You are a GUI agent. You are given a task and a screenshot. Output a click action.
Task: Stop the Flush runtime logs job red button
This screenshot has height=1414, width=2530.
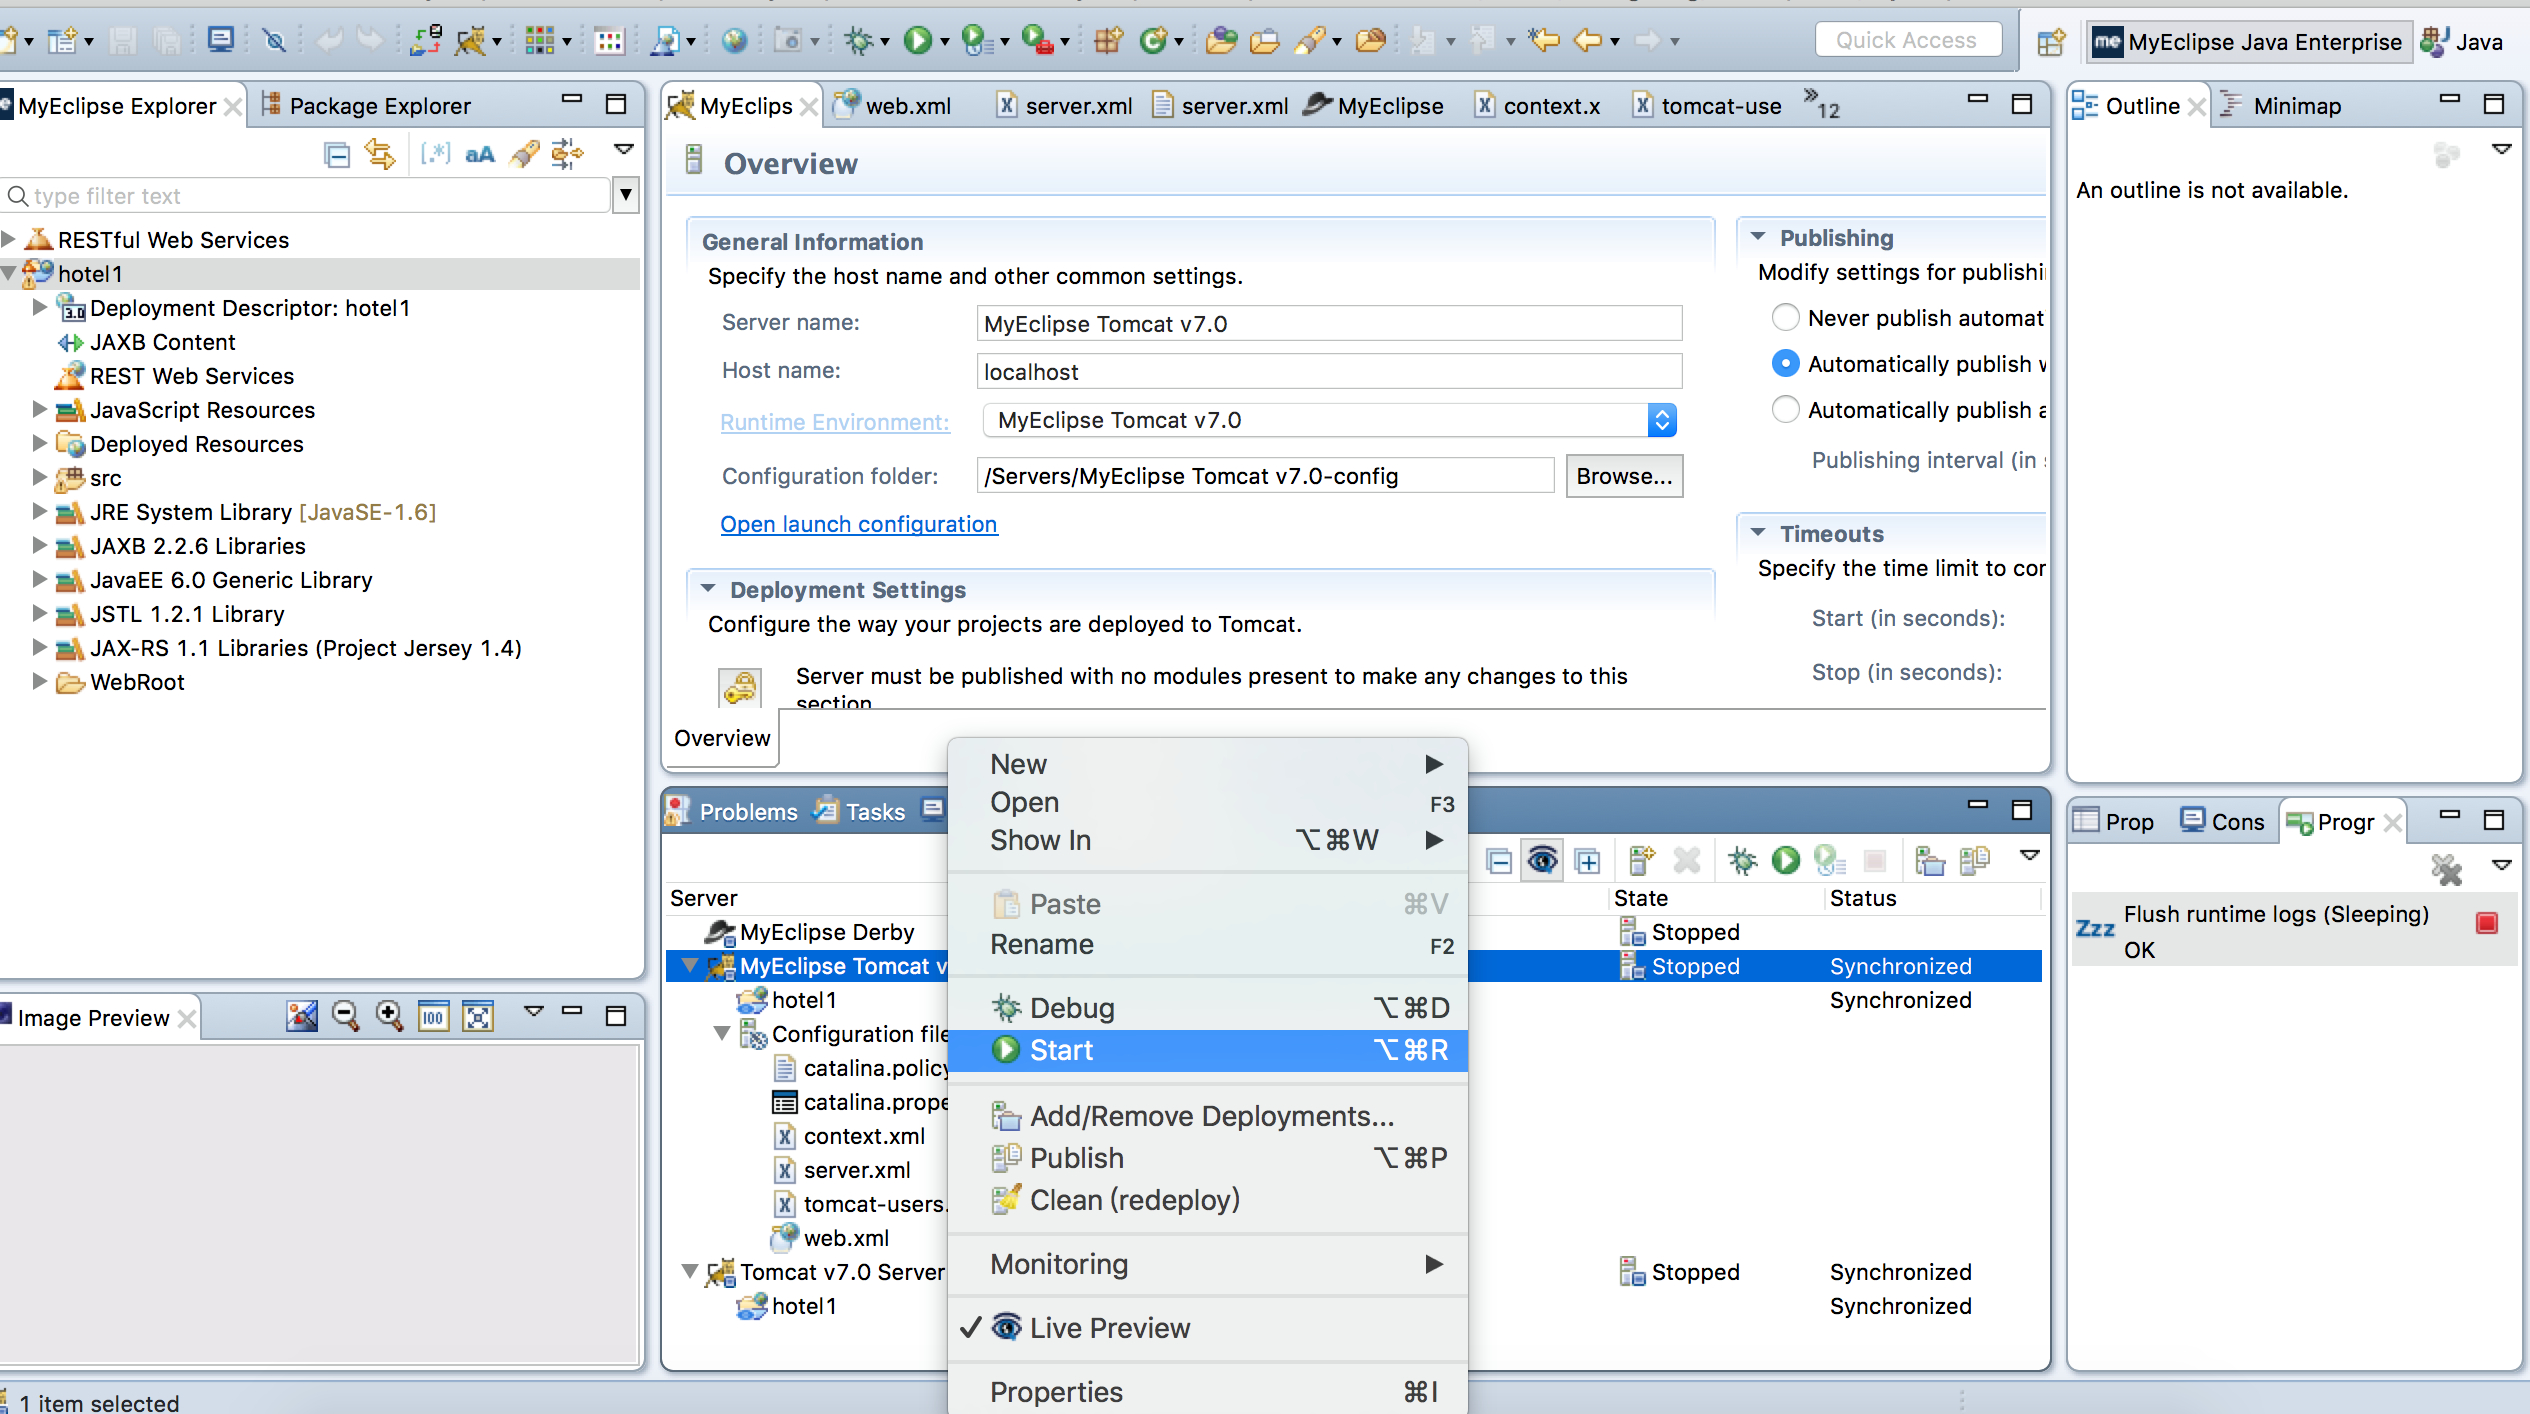coord(2486,922)
